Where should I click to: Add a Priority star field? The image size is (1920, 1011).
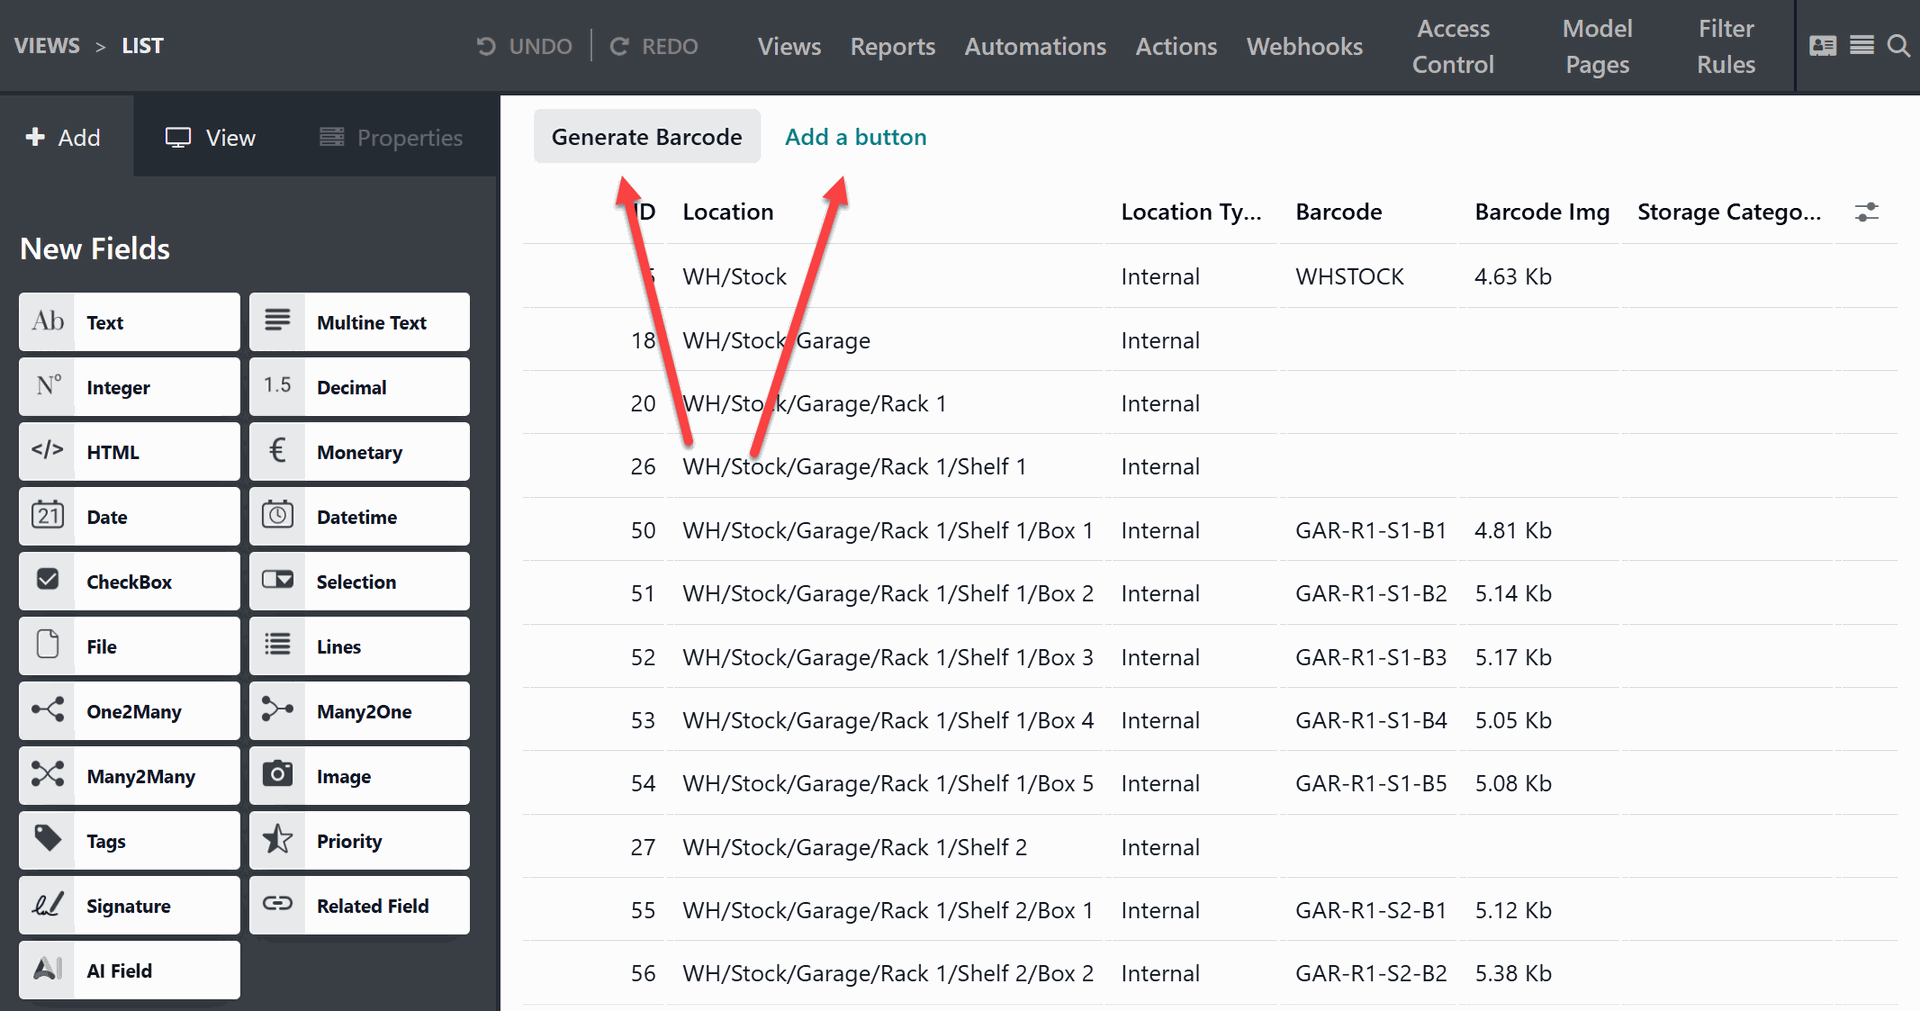(x=359, y=841)
